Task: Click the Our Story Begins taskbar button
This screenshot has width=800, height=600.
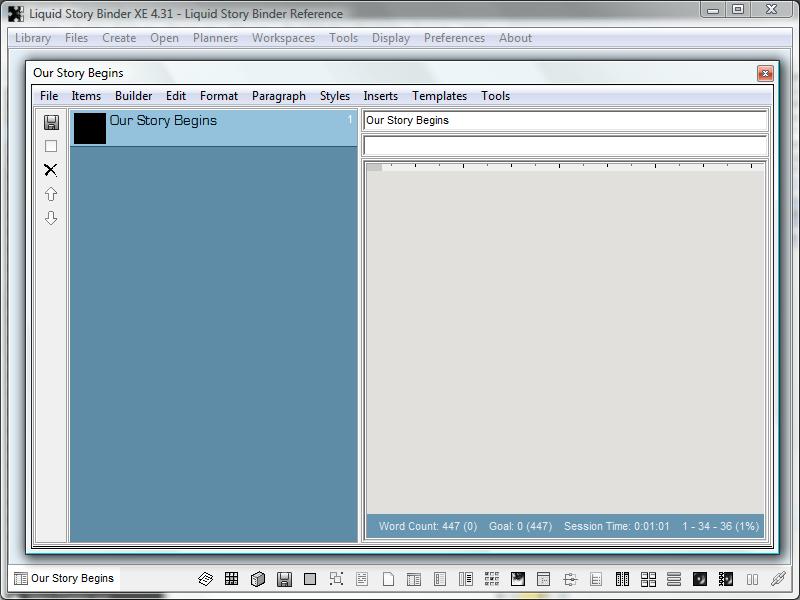Action: point(64,578)
